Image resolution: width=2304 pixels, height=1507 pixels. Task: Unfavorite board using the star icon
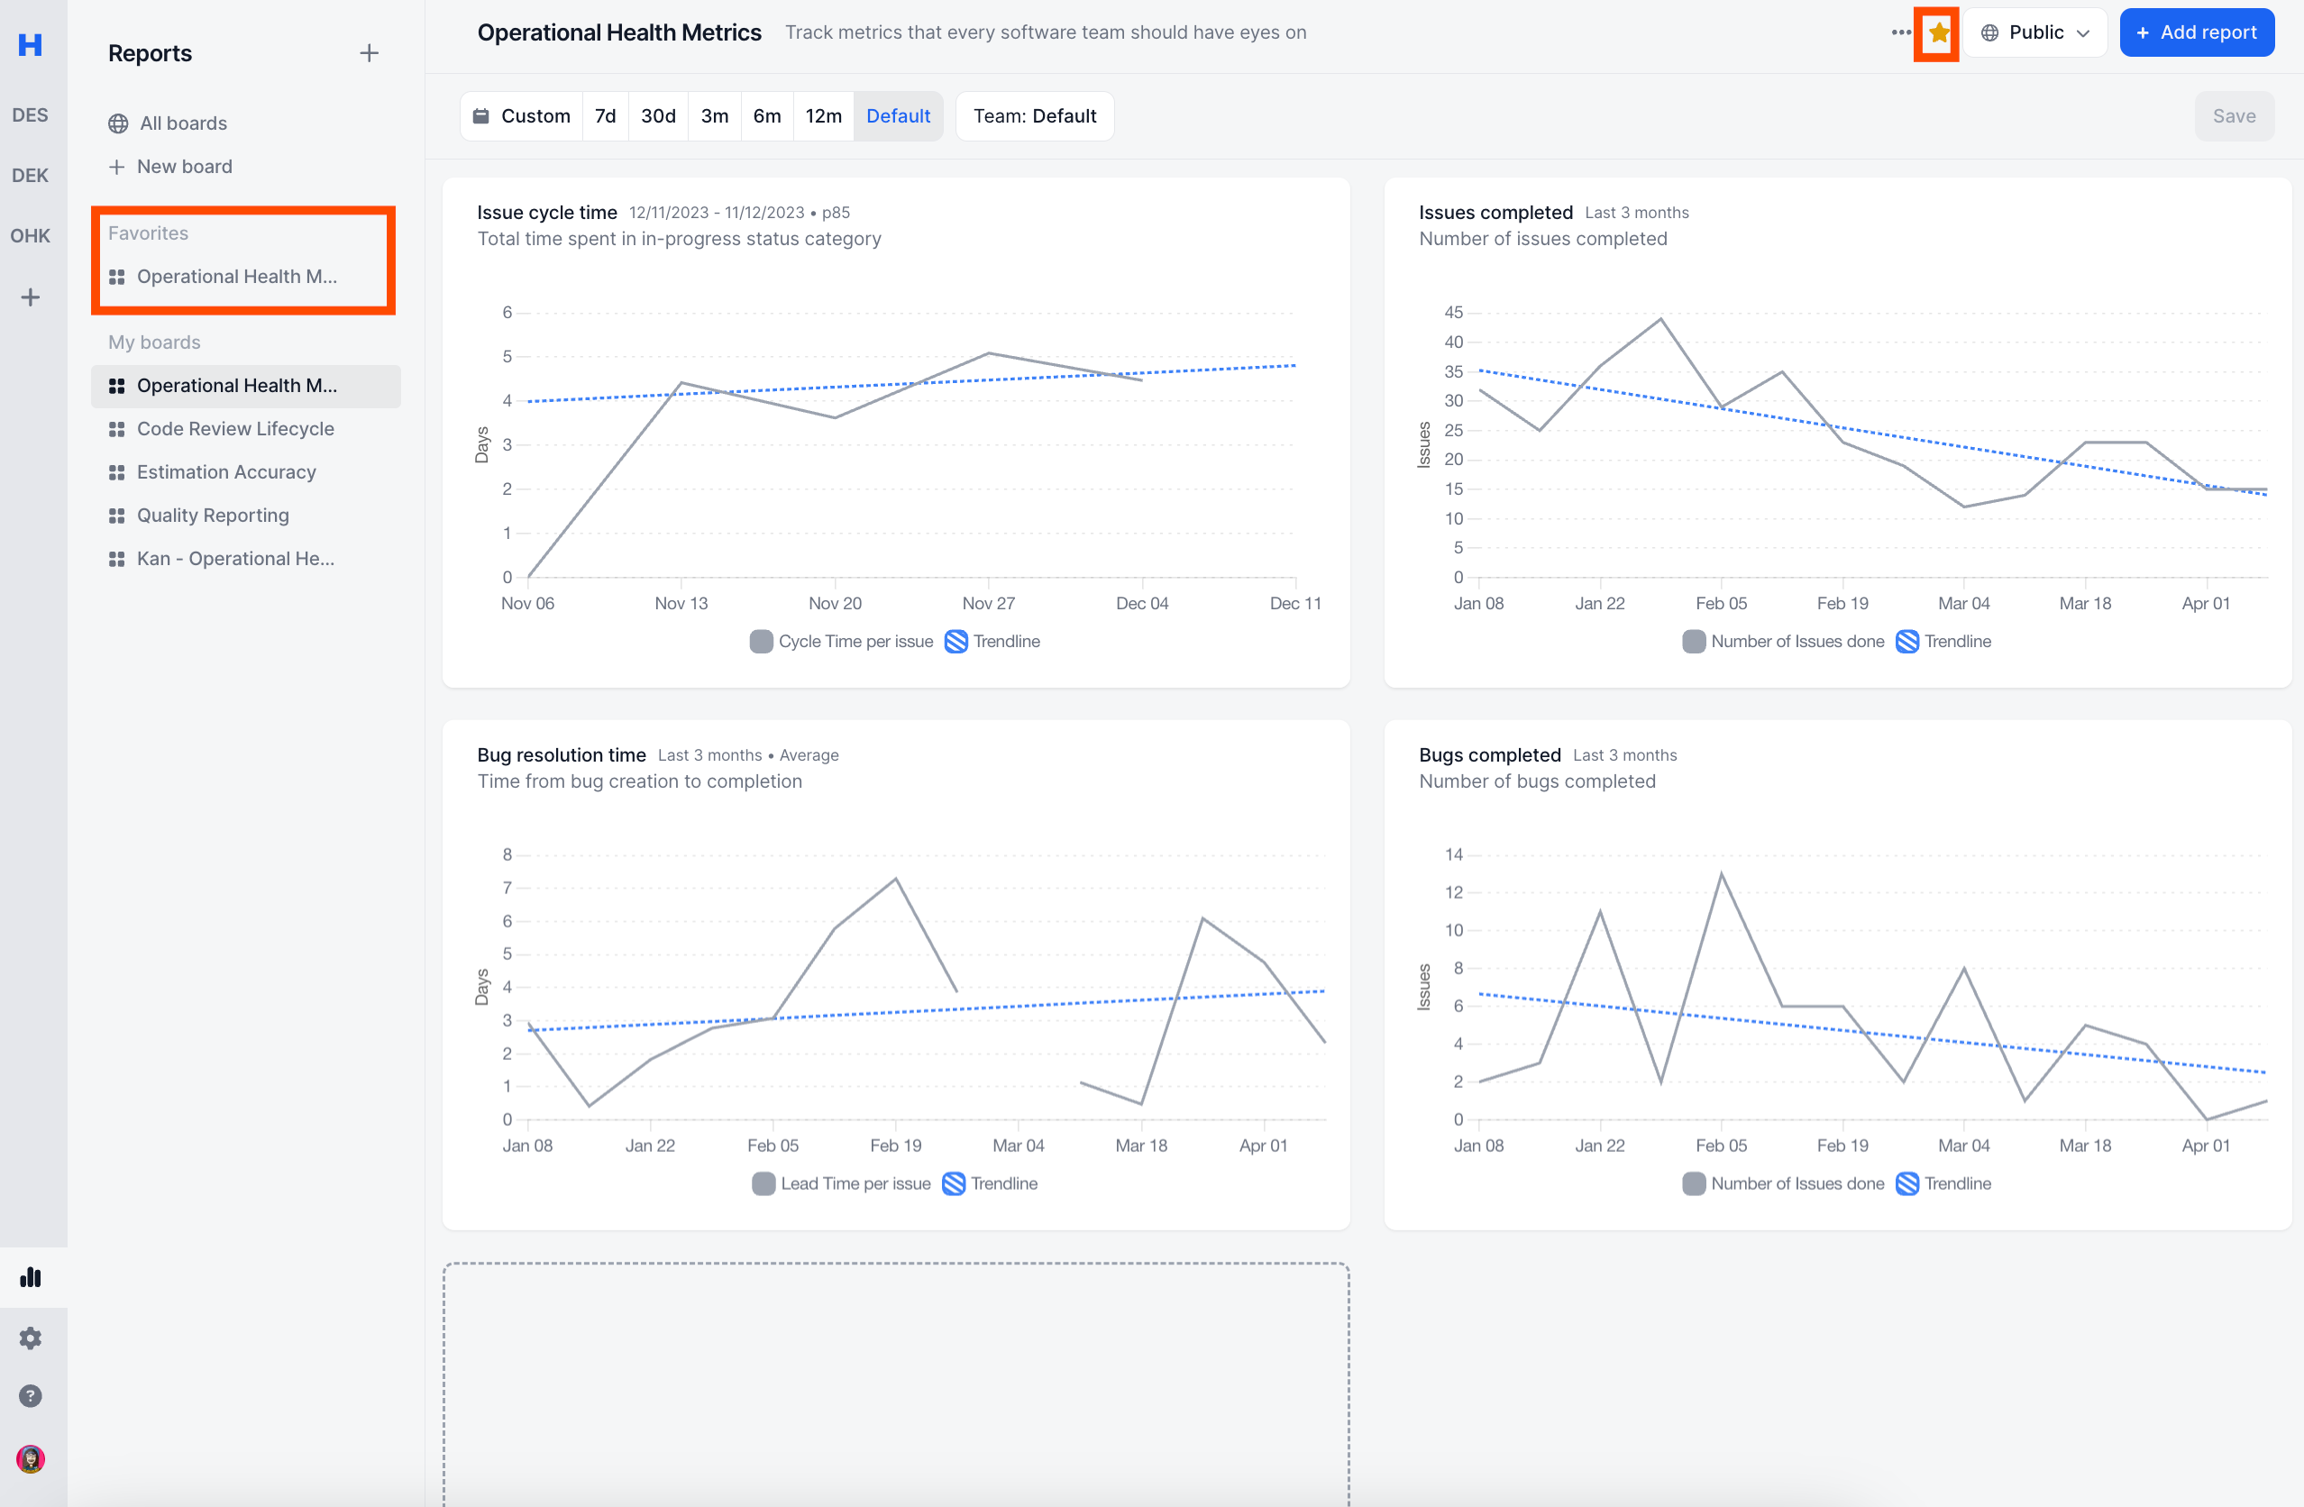tap(1938, 33)
